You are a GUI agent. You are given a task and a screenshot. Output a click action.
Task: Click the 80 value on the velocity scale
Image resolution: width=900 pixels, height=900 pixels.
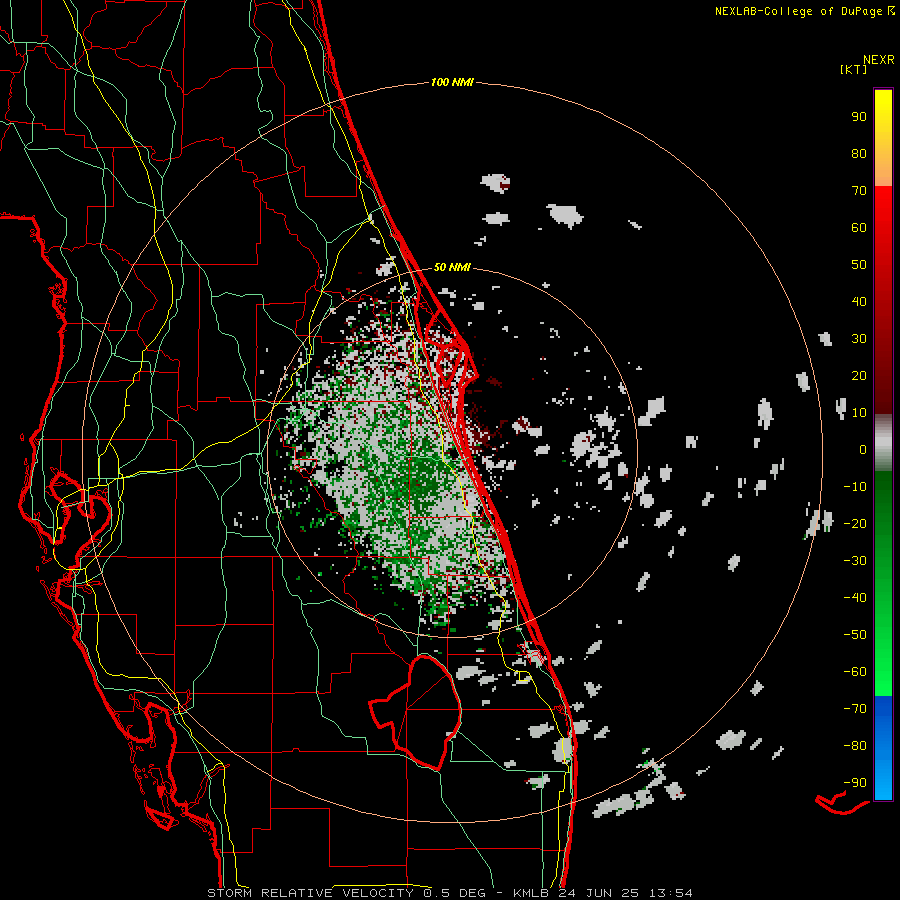(x=859, y=153)
